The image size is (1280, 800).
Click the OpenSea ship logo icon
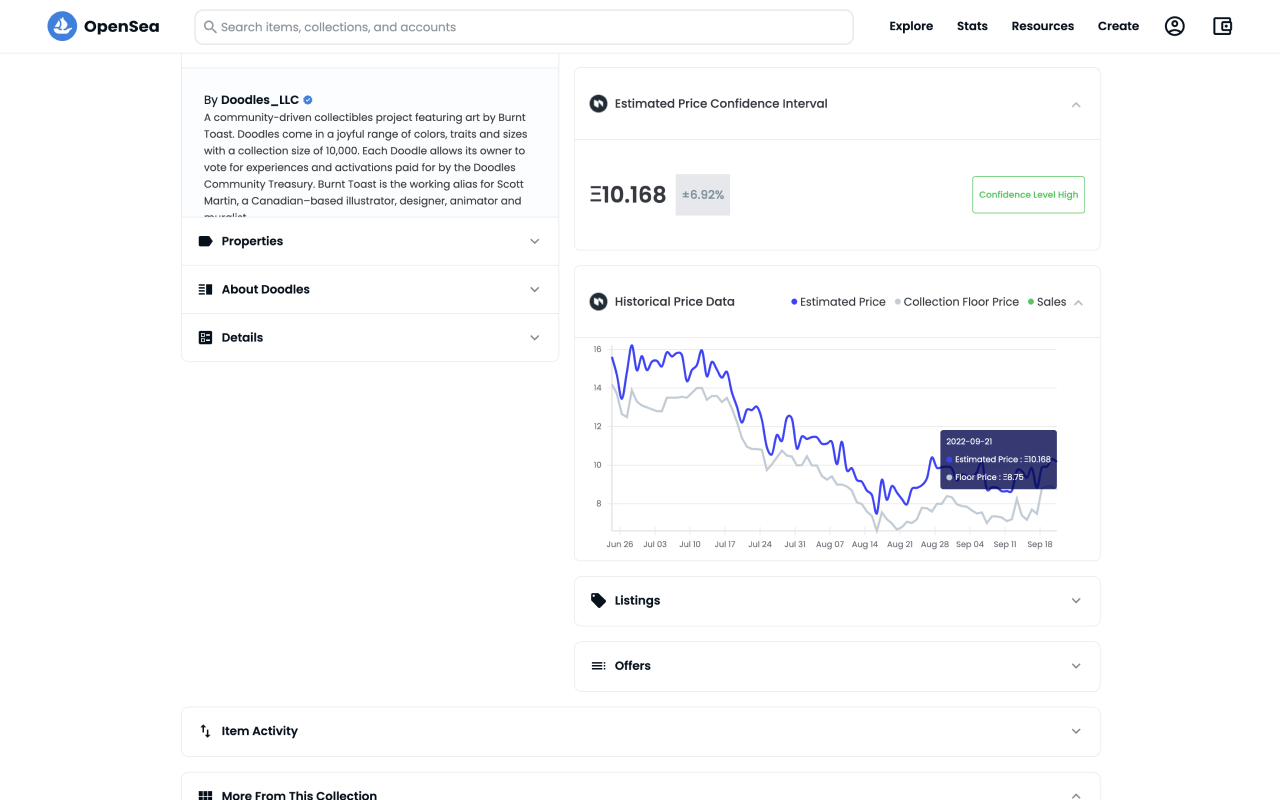(x=62, y=26)
